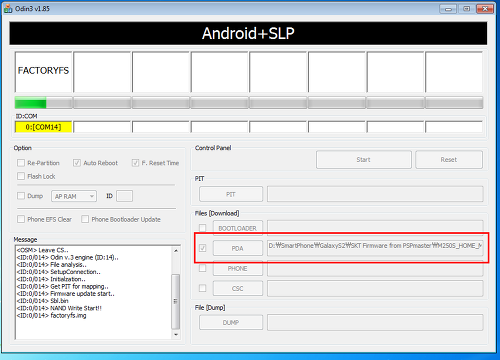Image resolution: width=500 pixels, height=360 pixels.
Task: Click the Message log scroll down arrow
Action: (x=176, y=334)
